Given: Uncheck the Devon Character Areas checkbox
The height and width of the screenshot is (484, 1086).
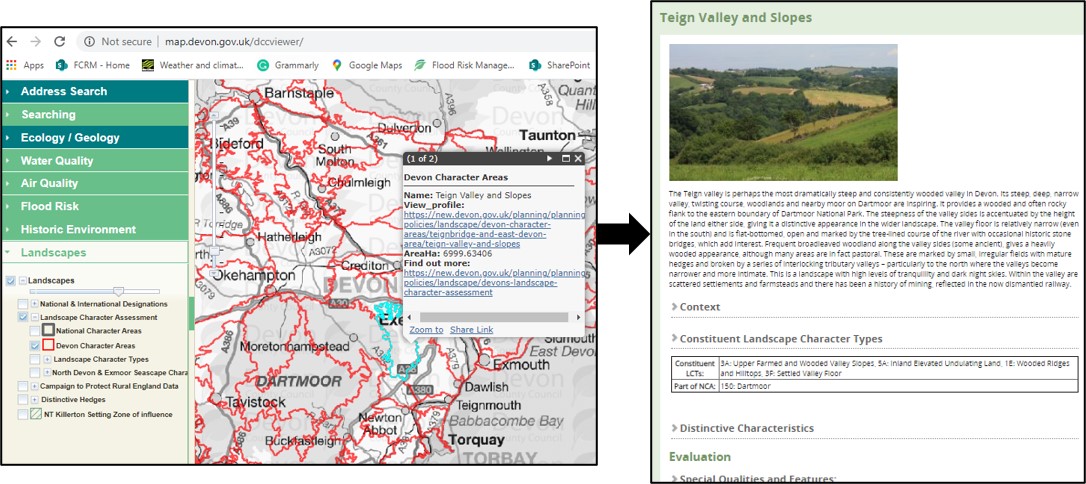Looking at the screenshot, I should tap(35, 345).
